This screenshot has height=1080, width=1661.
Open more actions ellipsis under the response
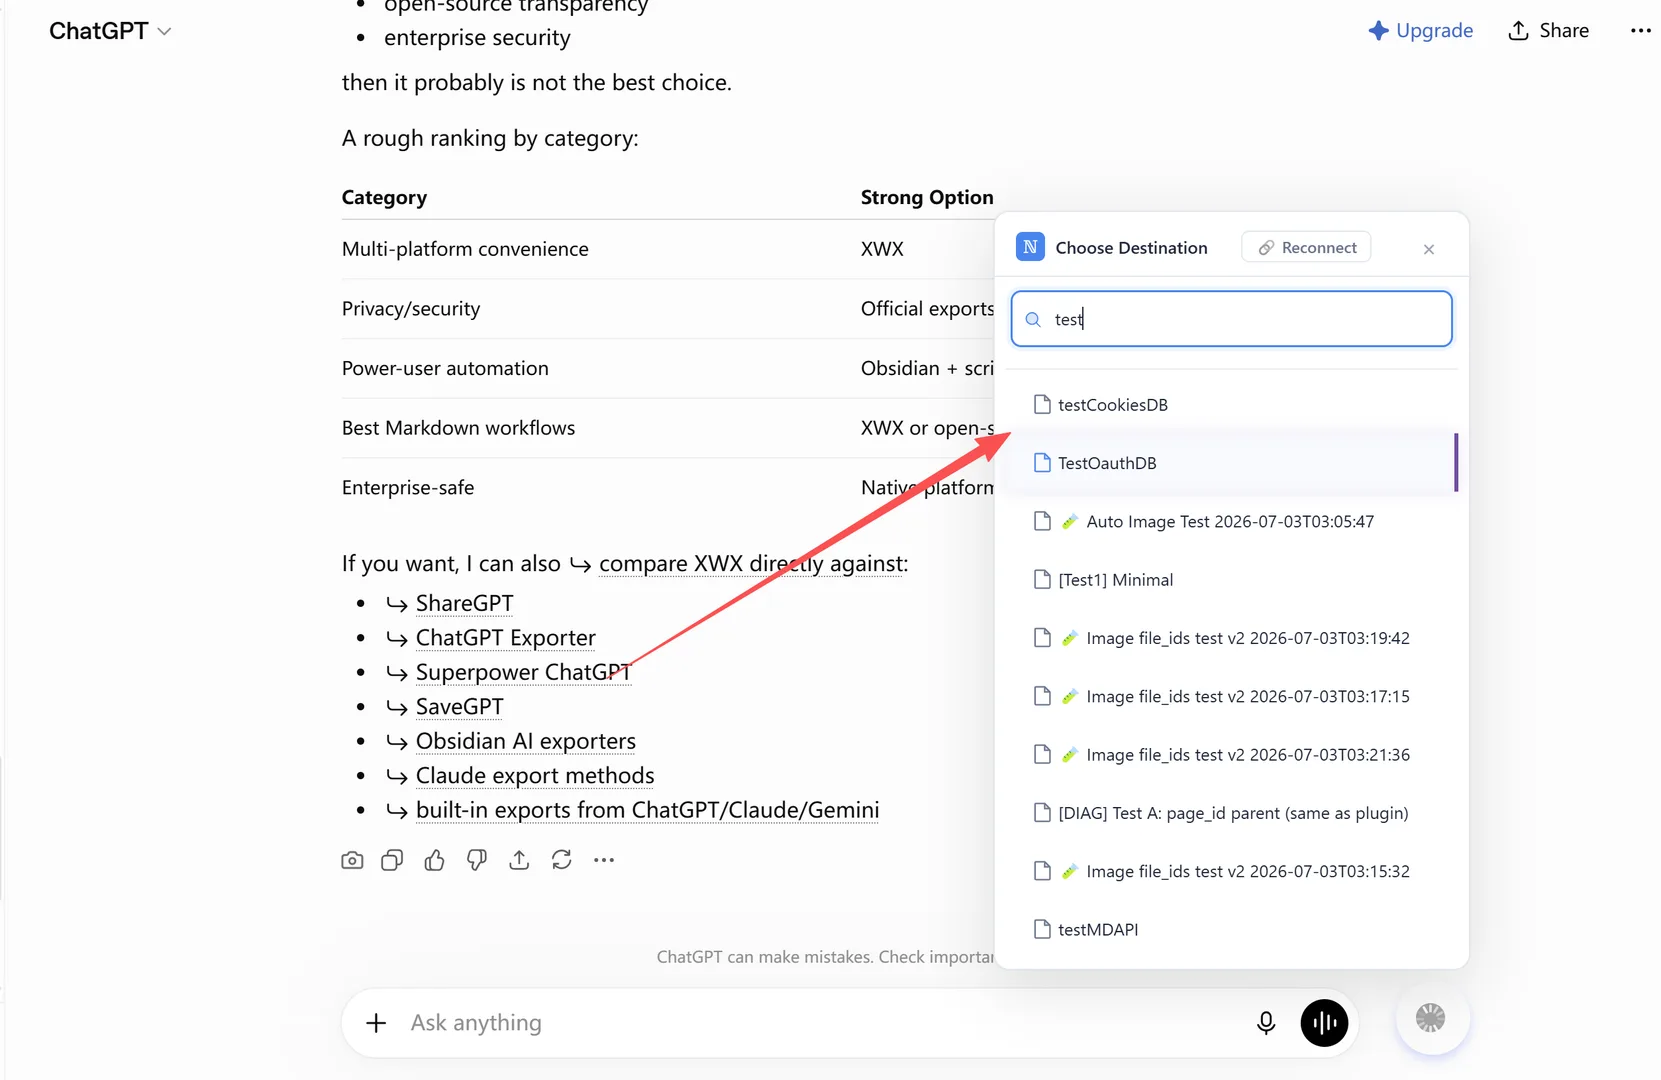click(604, 860)
